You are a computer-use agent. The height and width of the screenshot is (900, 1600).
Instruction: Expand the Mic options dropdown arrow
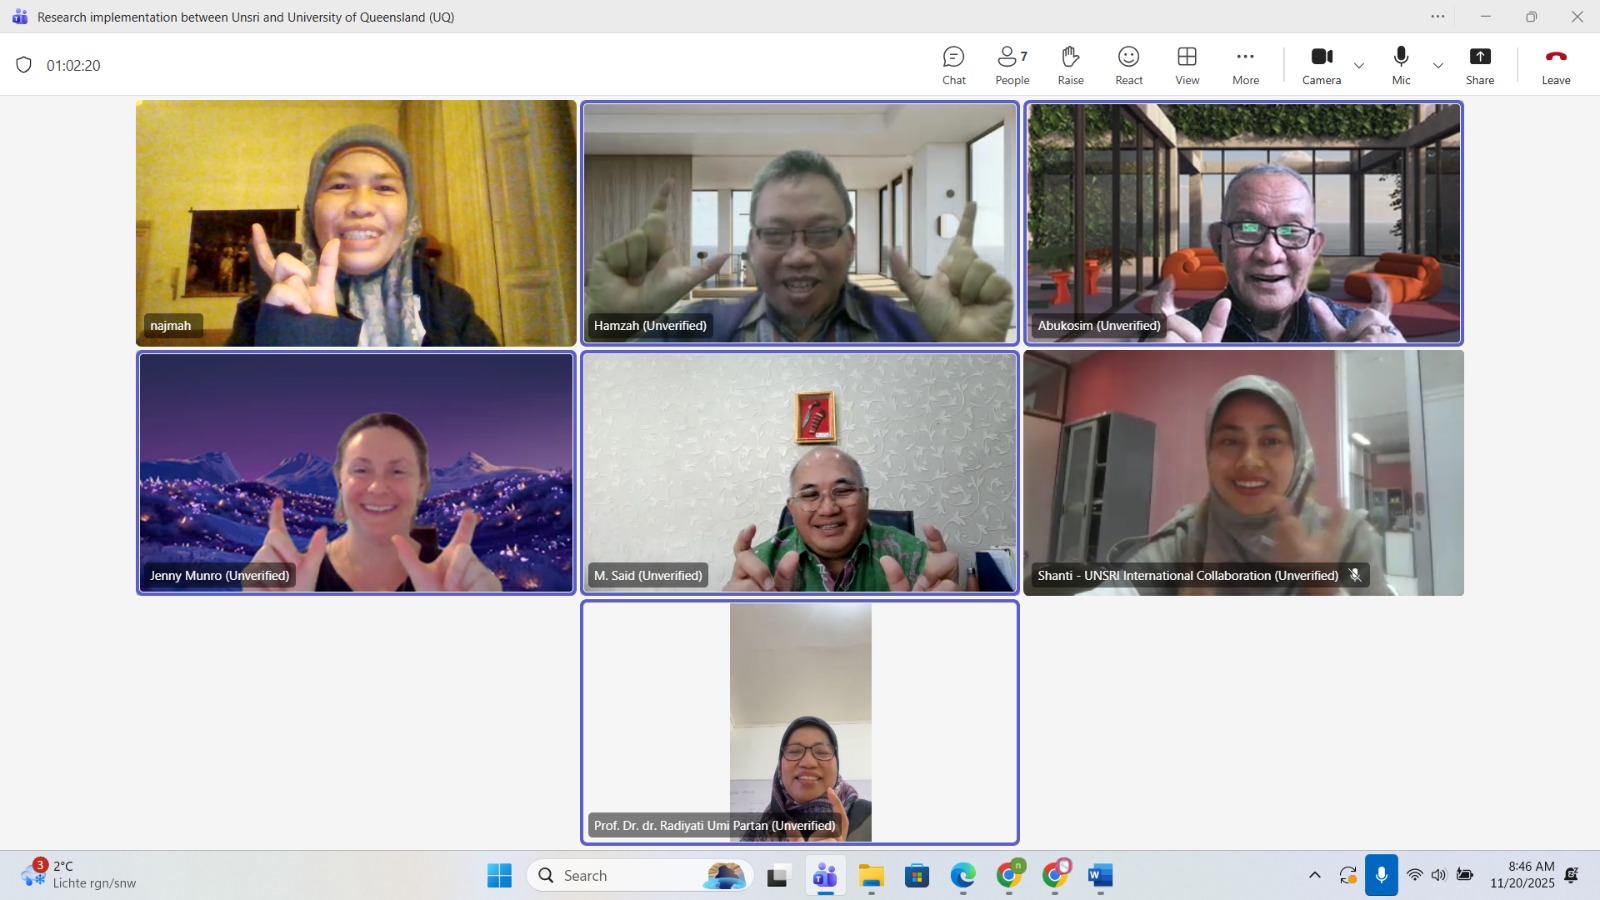point(1438,66)
